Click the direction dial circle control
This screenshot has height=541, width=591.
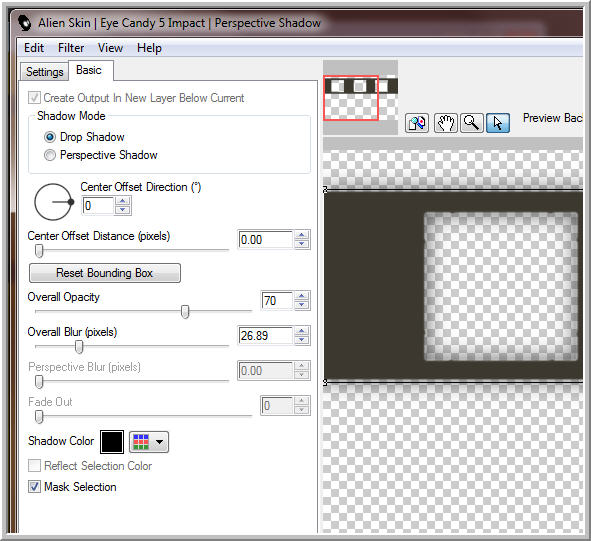[x=54, y=202]
